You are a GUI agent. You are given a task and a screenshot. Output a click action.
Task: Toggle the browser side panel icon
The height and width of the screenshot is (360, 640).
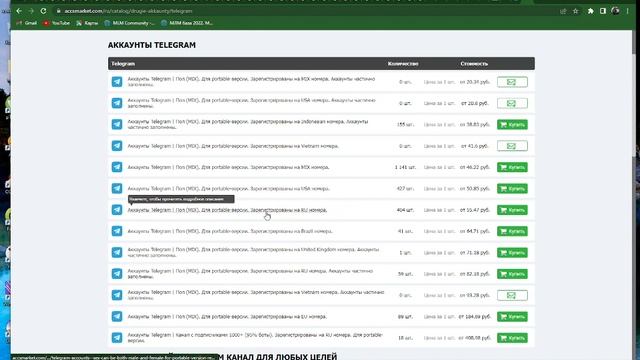pos(603,11)
